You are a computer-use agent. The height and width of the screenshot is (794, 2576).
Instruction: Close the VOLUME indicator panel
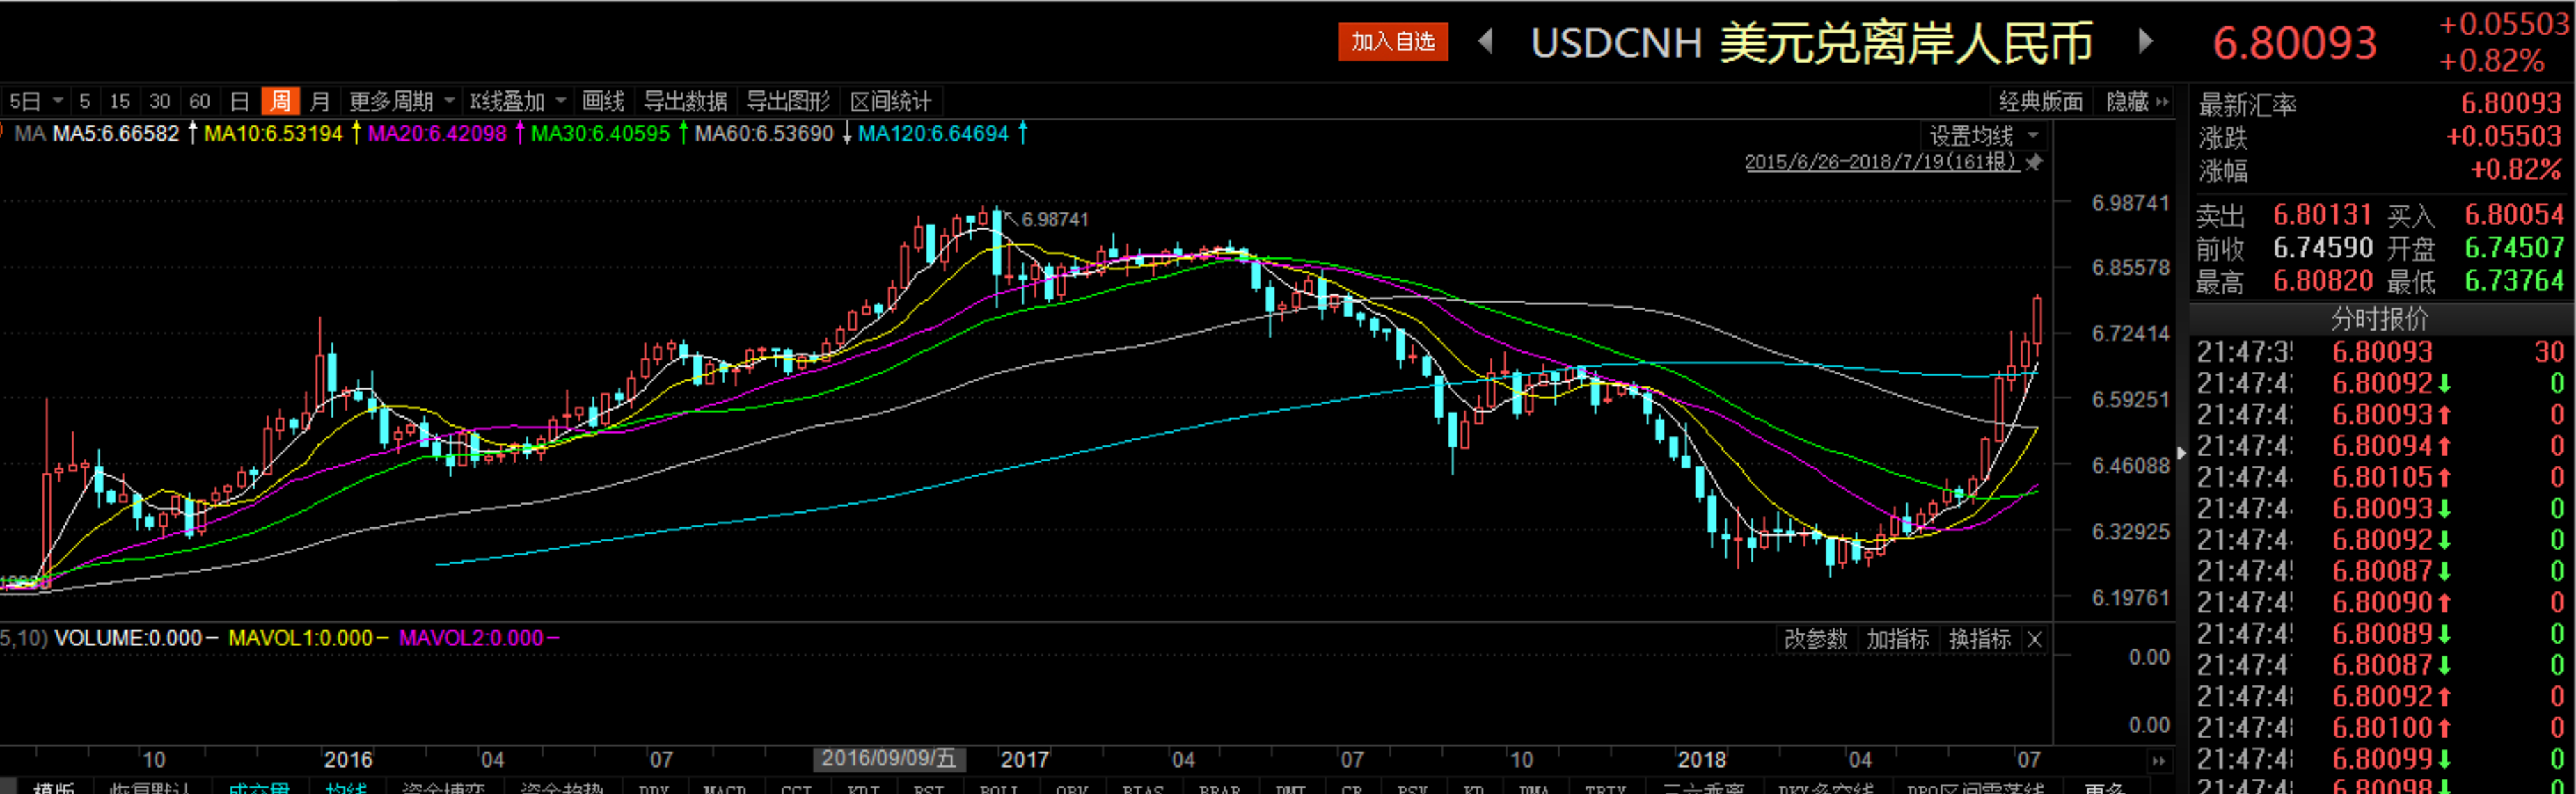[x=2035, y=639]
